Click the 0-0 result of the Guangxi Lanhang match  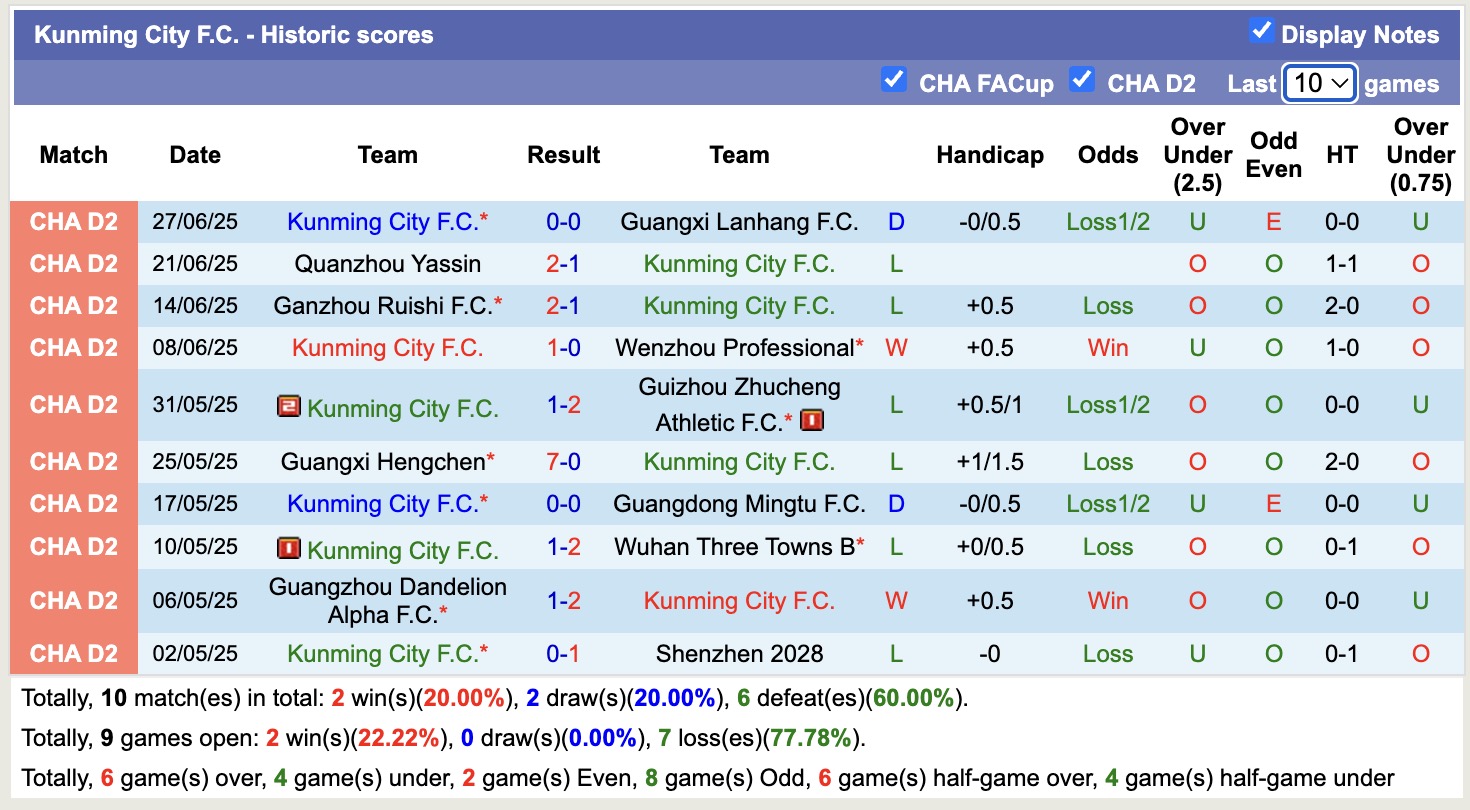click(x=564, y=222)
